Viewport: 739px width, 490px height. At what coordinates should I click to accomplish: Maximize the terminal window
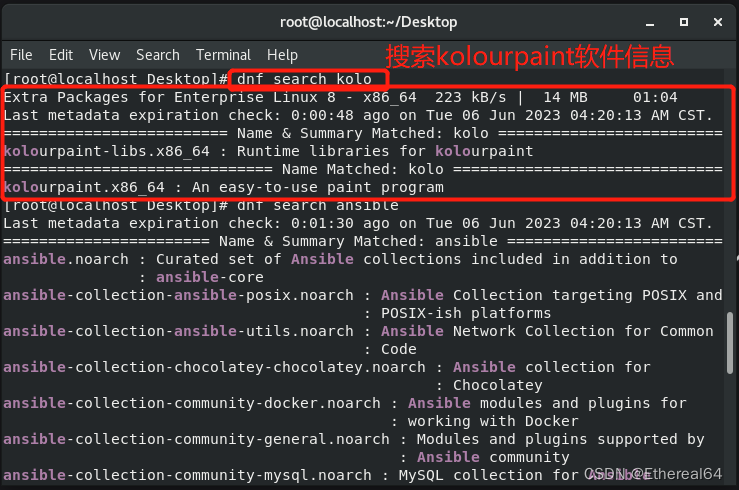[x=684, y=22]
